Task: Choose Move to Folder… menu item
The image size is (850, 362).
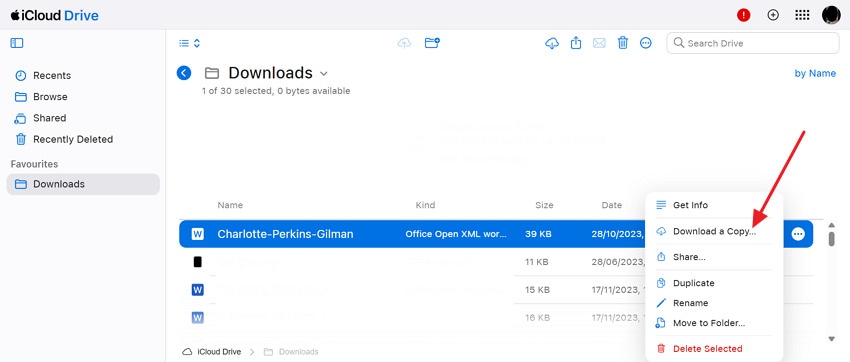Action: (714, 323)
